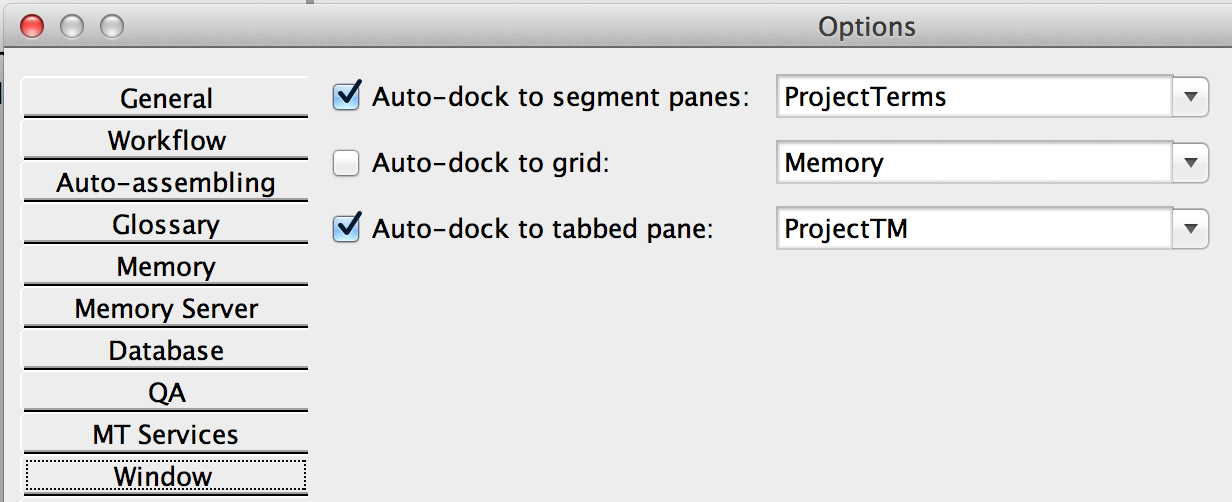
Task: Close the Options window
Action: pyautogui.click(x=32, y=26)
